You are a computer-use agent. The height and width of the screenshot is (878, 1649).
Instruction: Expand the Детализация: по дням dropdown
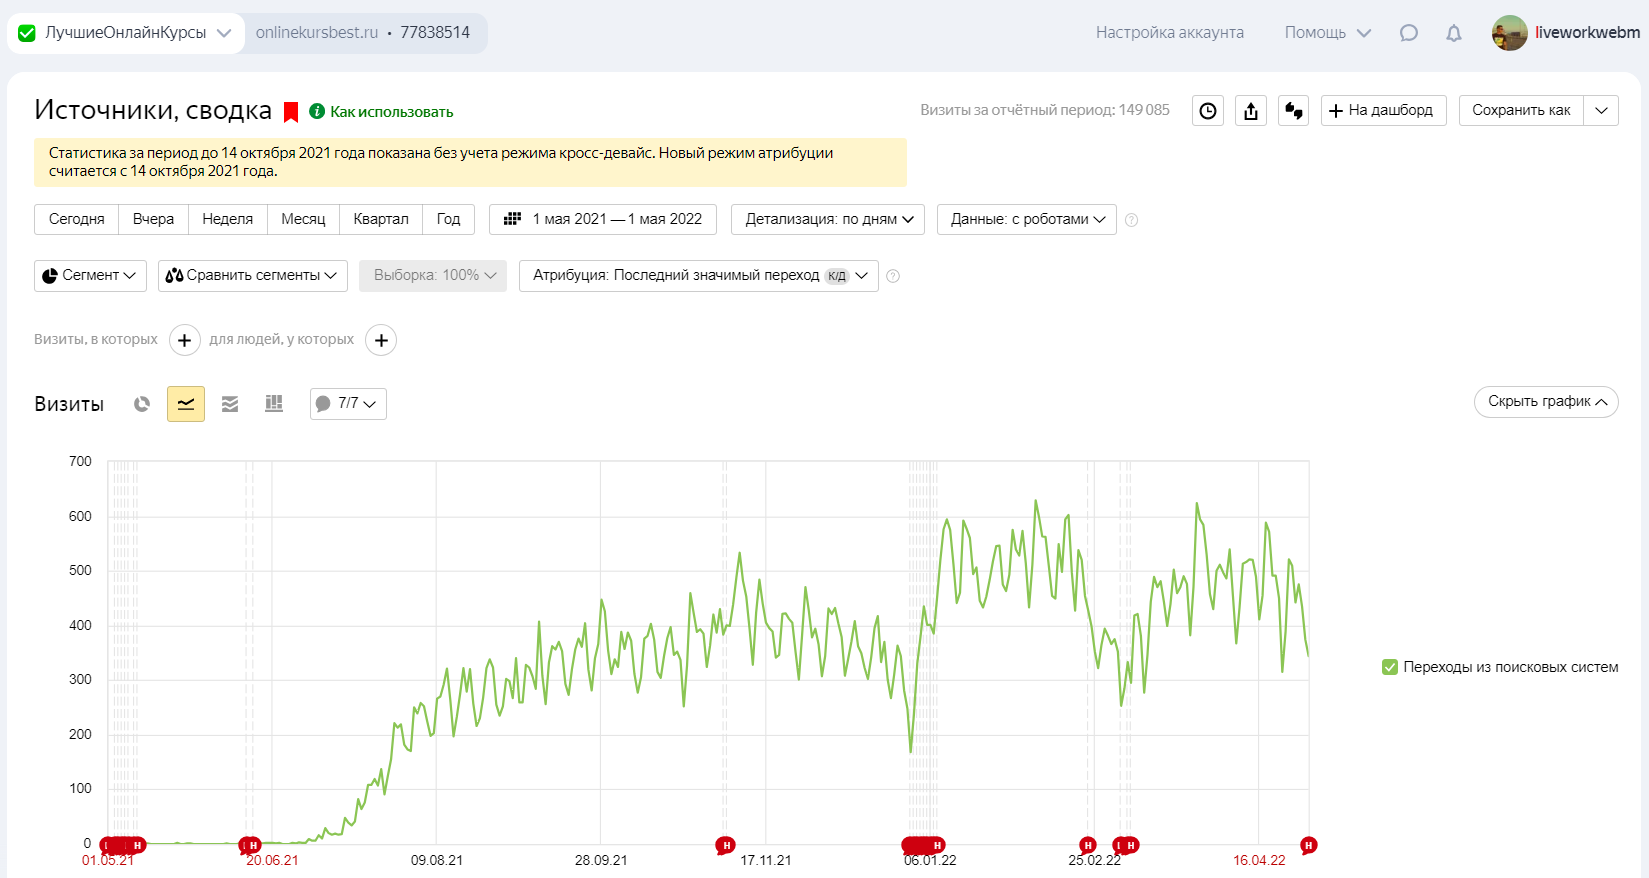828,219
